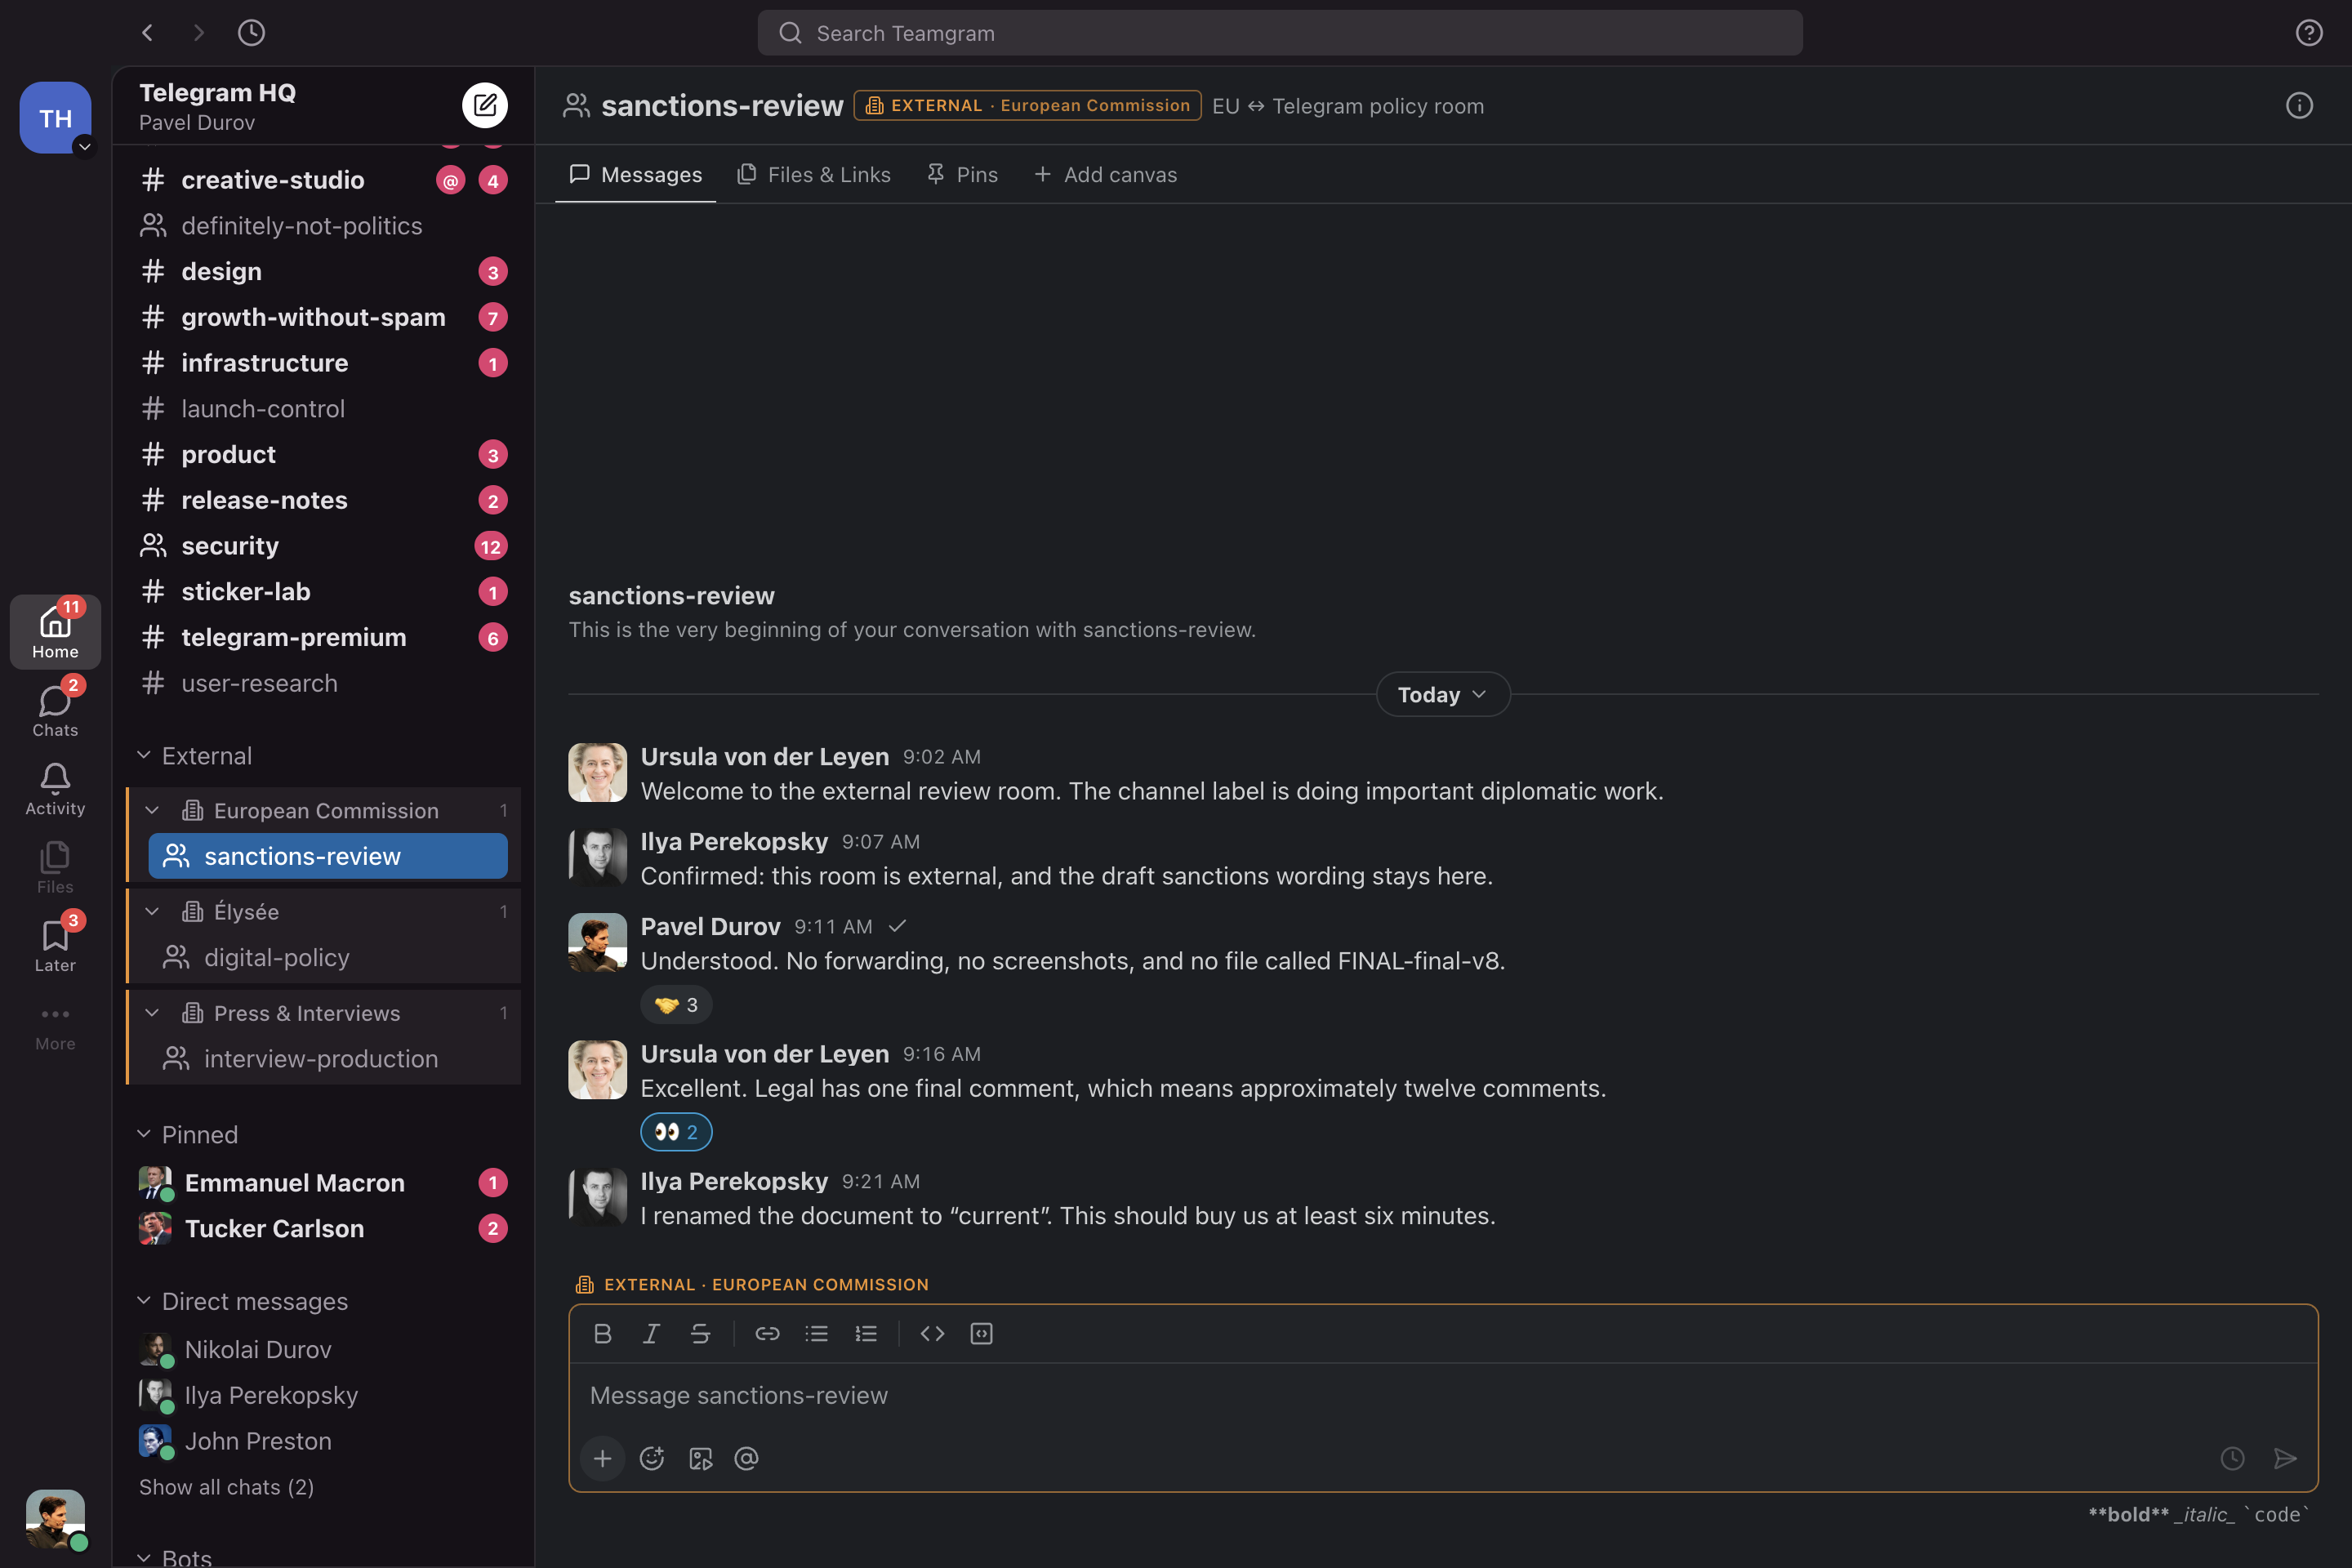Toggle the eyes reaction on Ursula's message
The width and height of the screenshot is (2352, 1568).
[x=676, y=1131]
